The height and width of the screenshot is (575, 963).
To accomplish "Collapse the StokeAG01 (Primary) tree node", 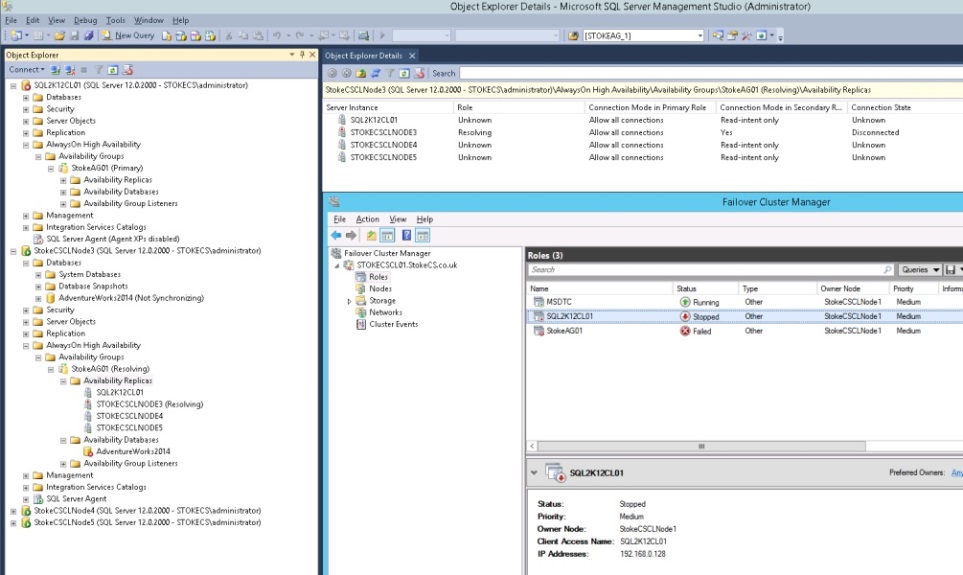I will pyautogui.click(x=49, y=168).
